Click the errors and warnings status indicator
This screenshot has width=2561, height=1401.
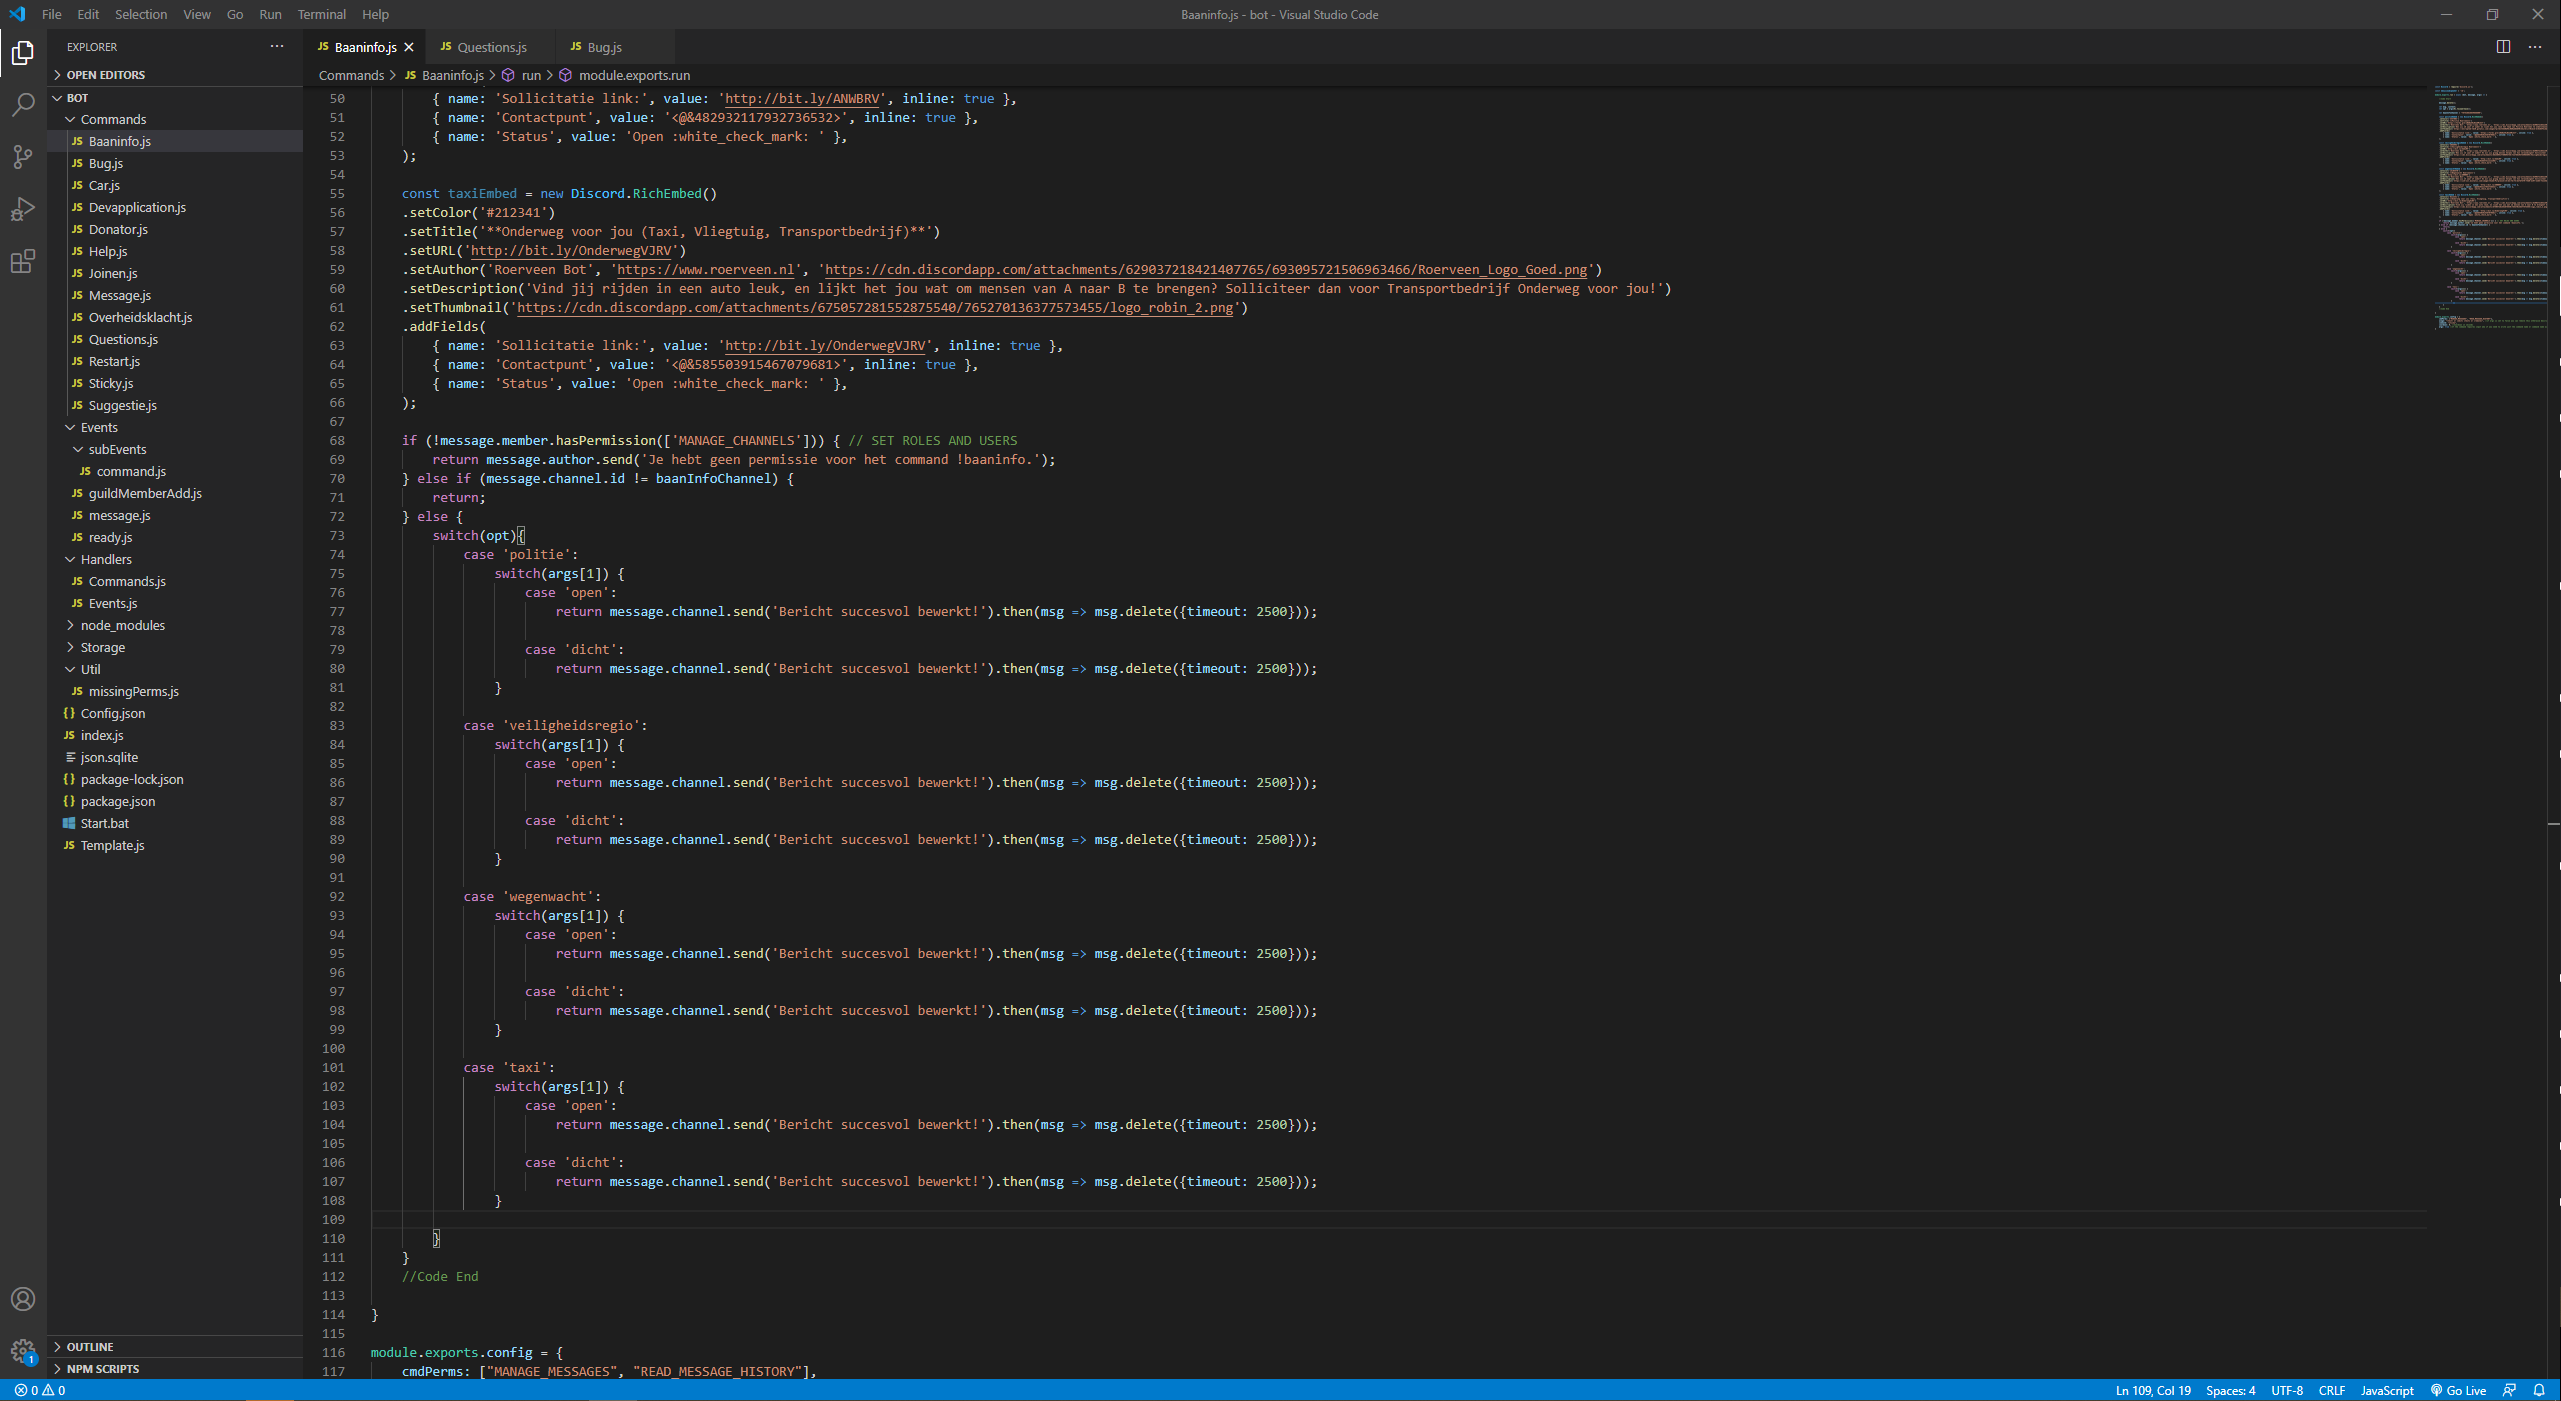[40, 1390]
